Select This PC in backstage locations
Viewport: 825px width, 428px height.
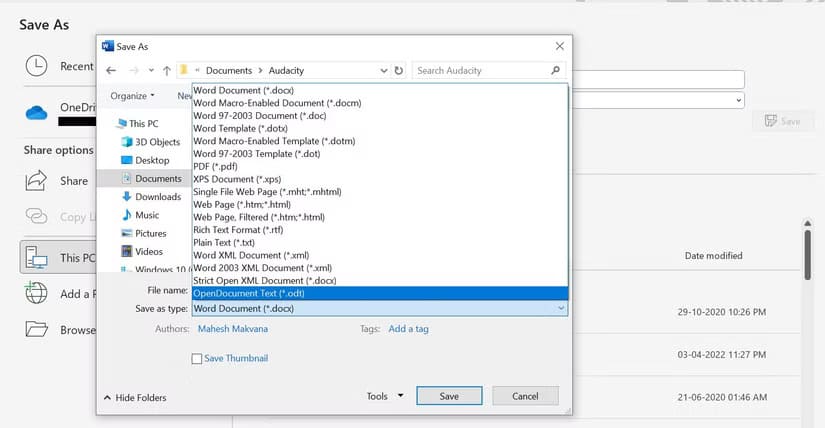(x=58, y=257)
